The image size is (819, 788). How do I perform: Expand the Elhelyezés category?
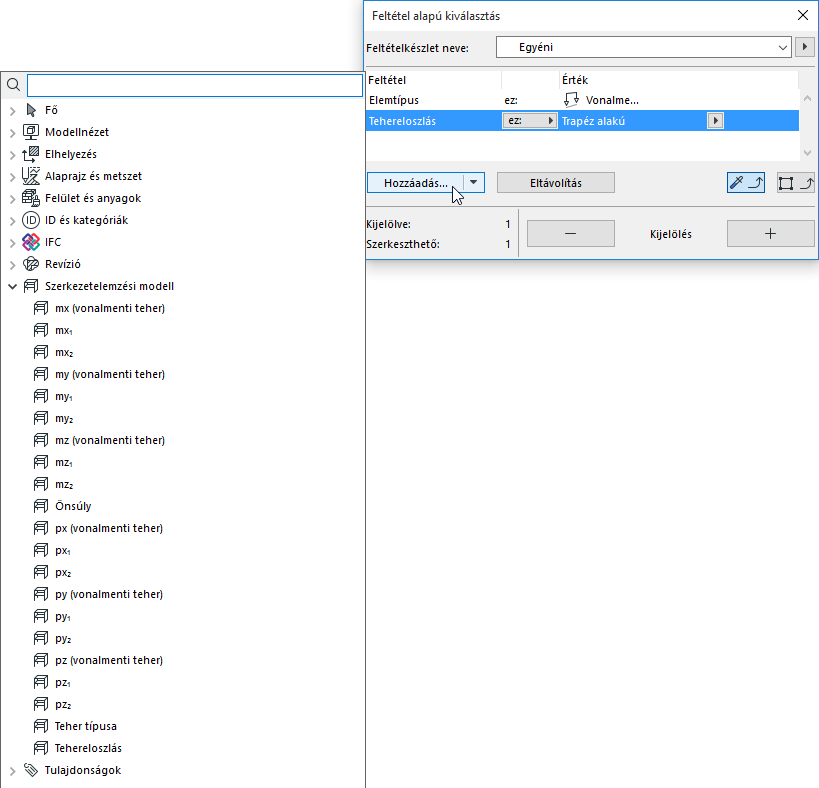(x=13, y=155)
